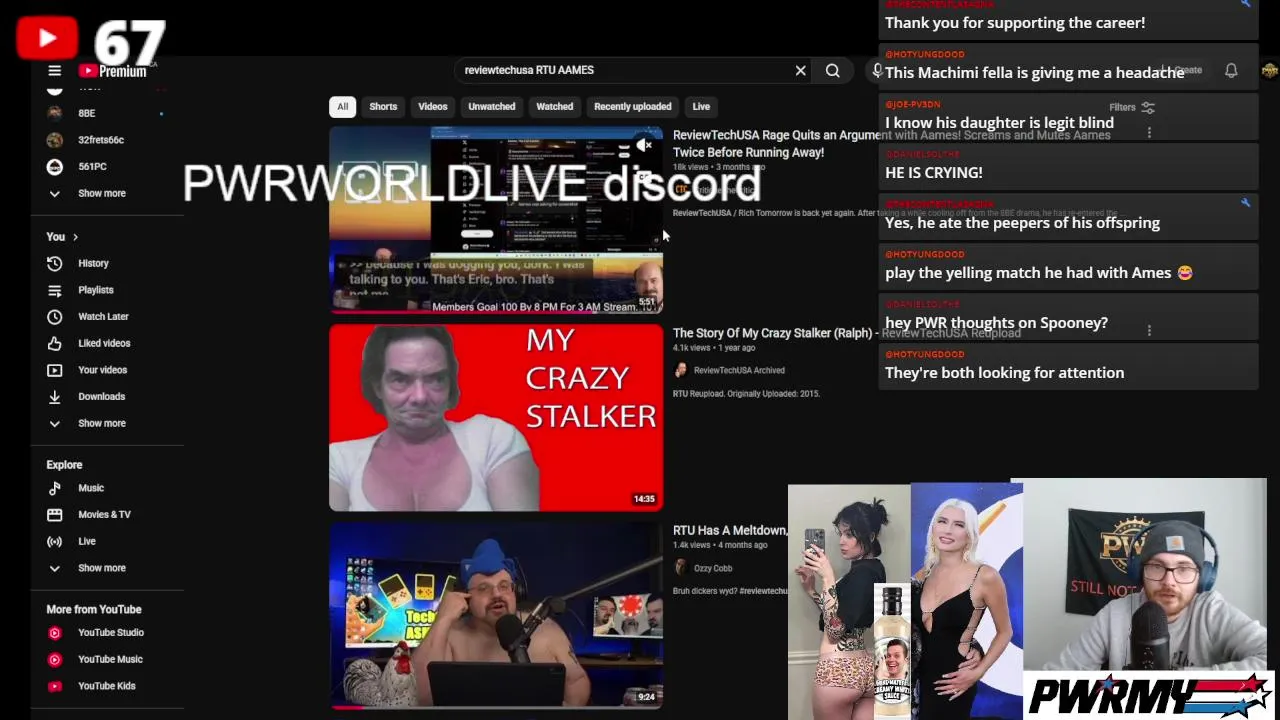Open Movies & TV
This screenshot has height=720, width=1280.
[88, 514]
